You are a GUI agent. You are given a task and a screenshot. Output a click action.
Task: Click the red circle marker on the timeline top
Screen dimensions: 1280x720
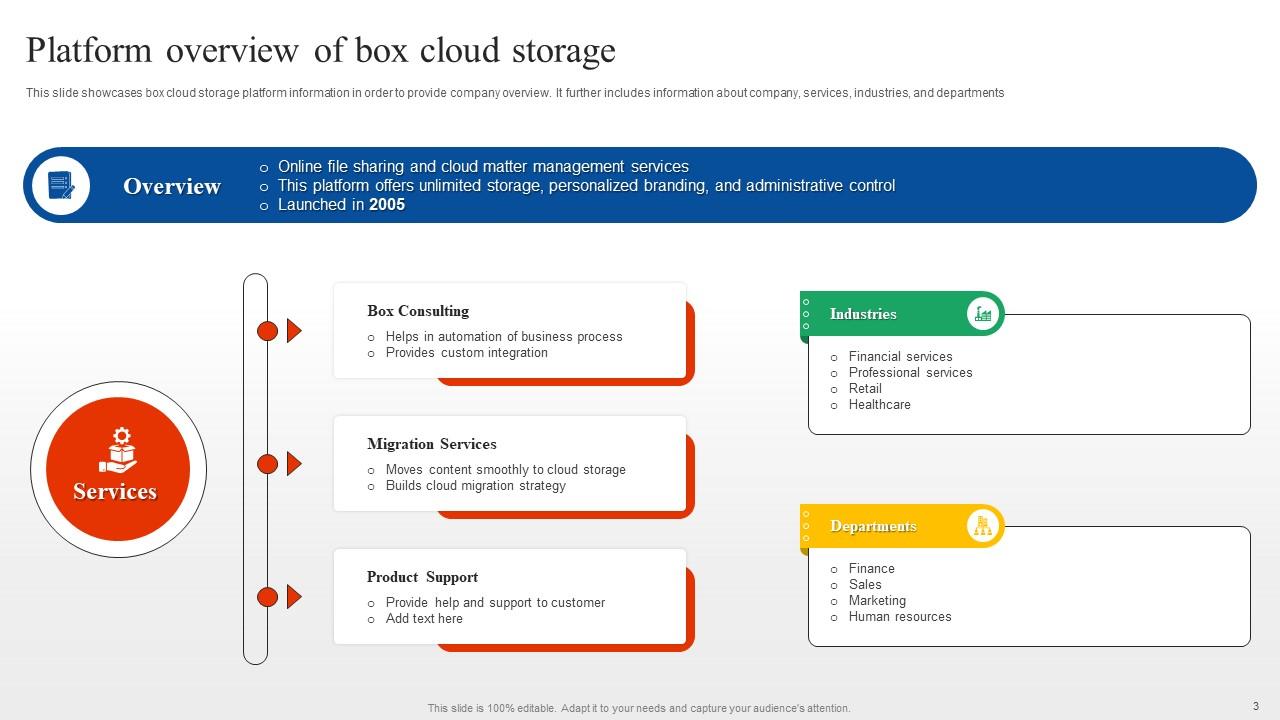click(x=266, y=330)
